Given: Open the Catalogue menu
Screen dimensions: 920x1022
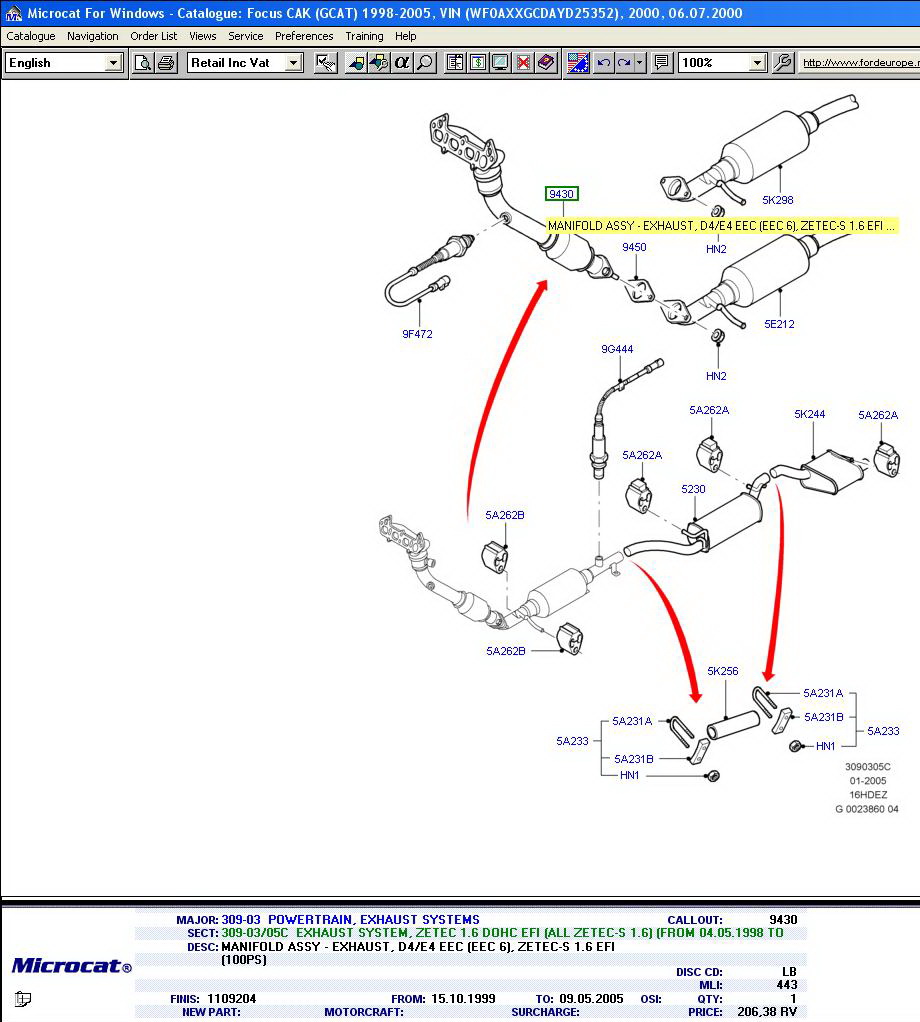Looking at the screenshot, I should (31, 36).
